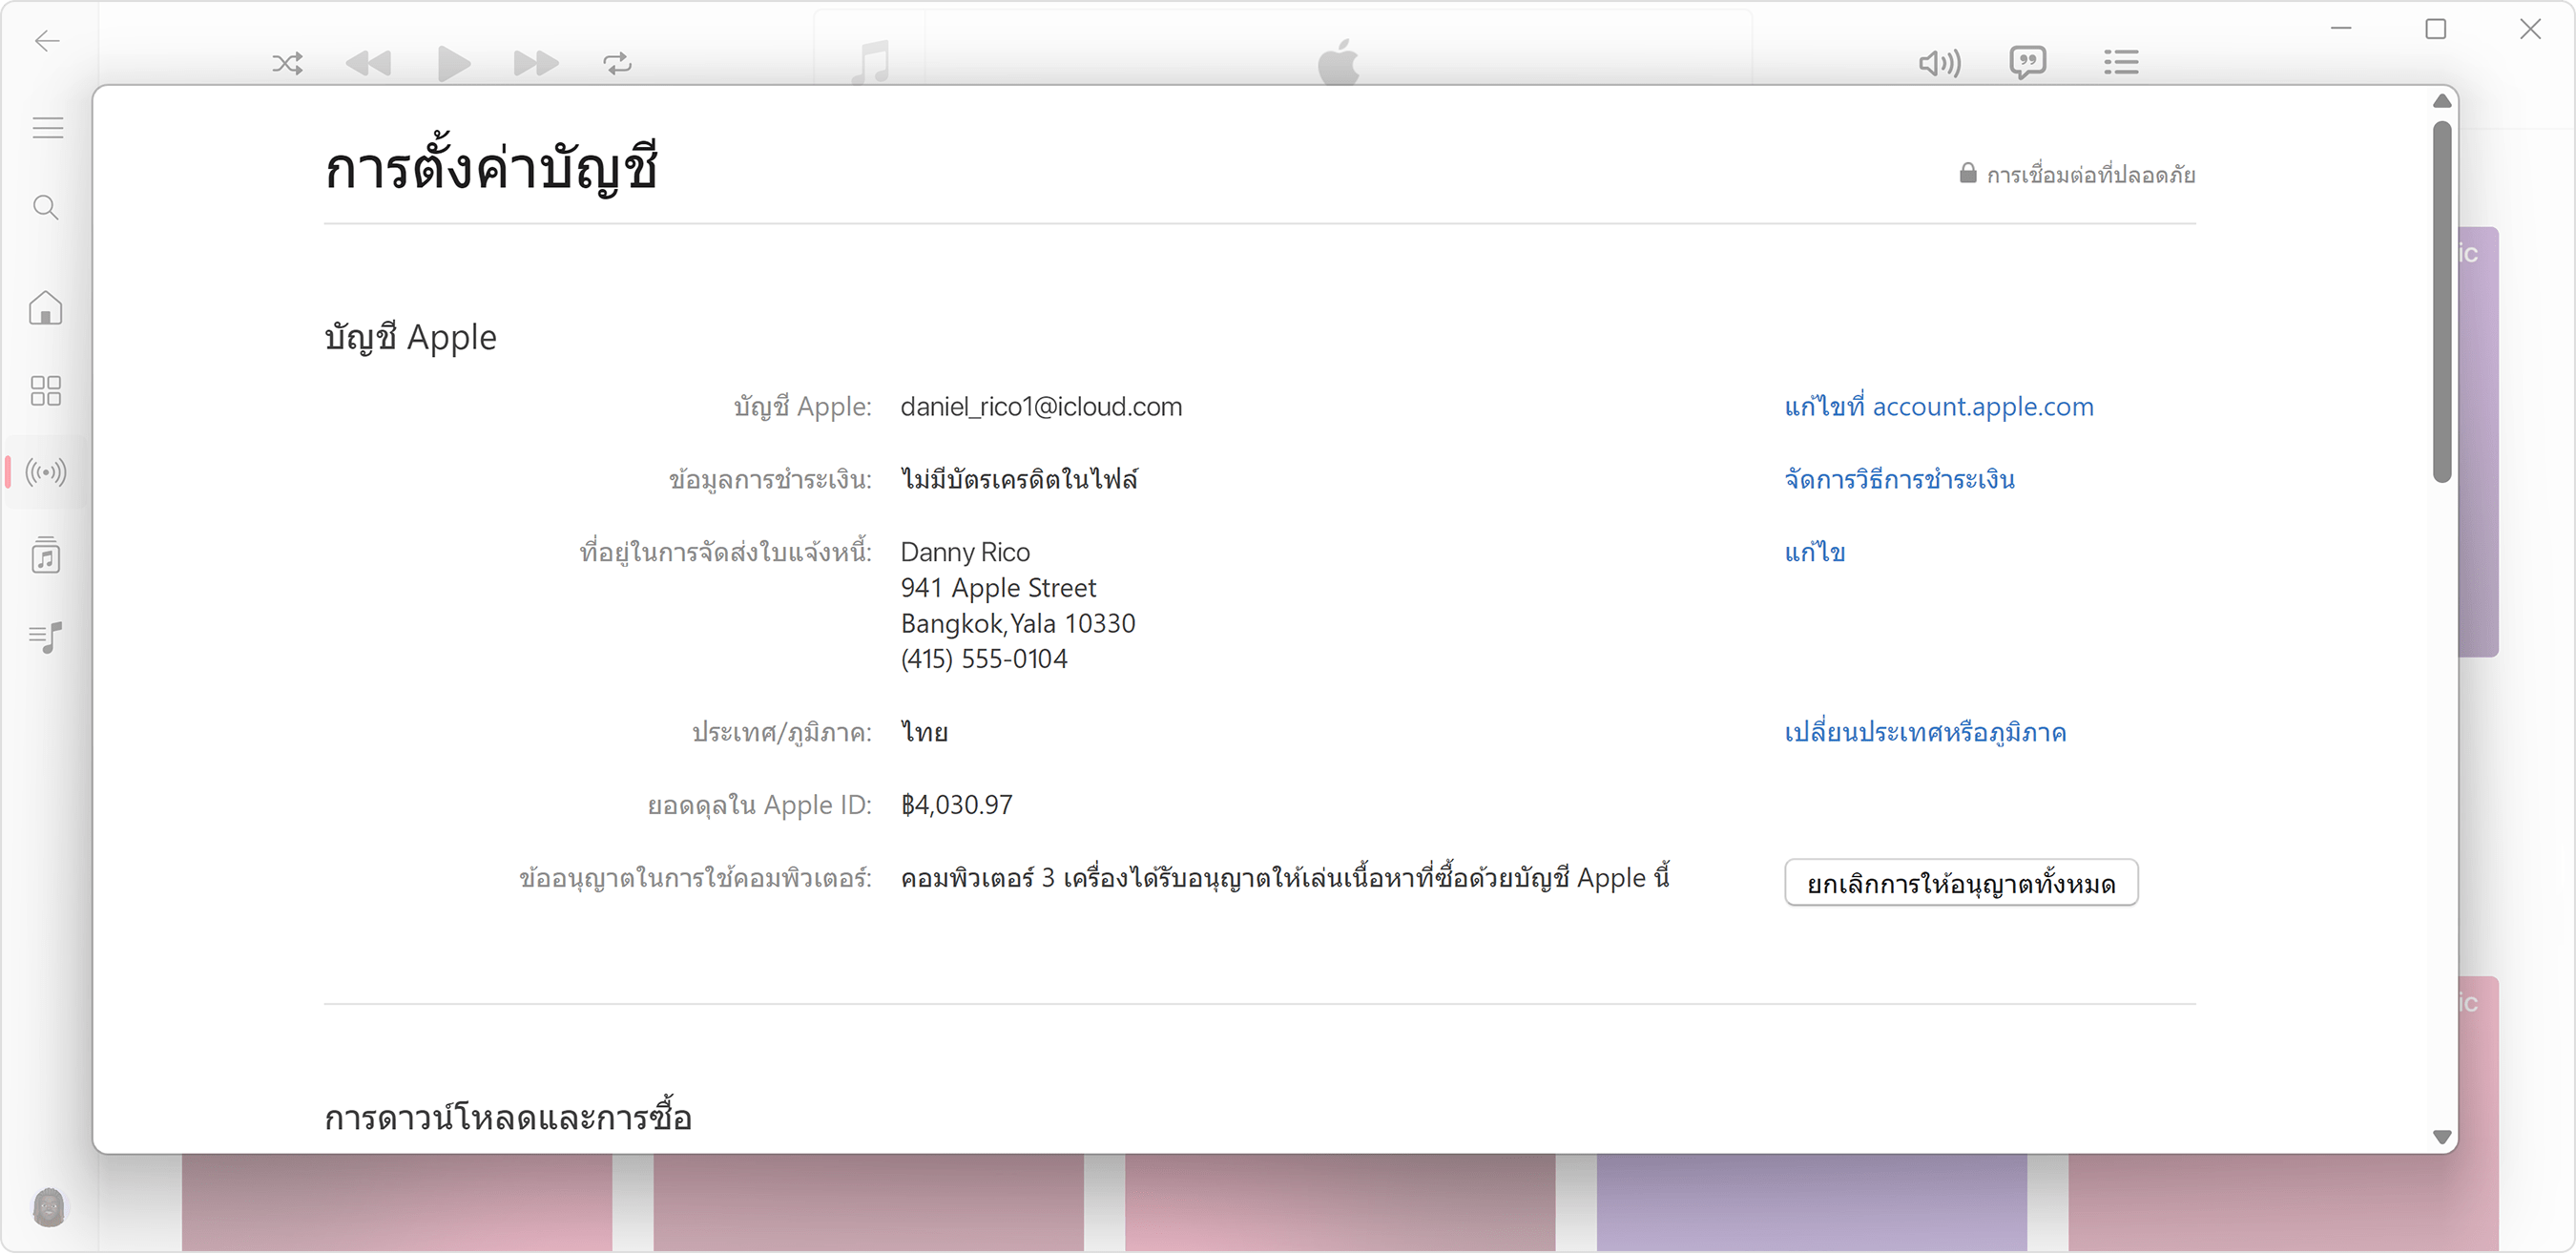Click the scrollbar up arrow
2576x1254 pixels.
coord(2442,101)
